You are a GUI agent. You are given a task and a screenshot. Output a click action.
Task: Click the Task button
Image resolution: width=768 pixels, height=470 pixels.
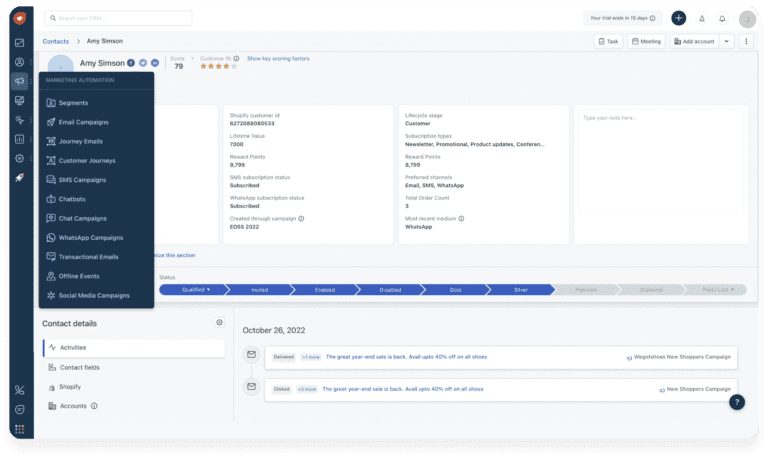click(x=608, y=41)
